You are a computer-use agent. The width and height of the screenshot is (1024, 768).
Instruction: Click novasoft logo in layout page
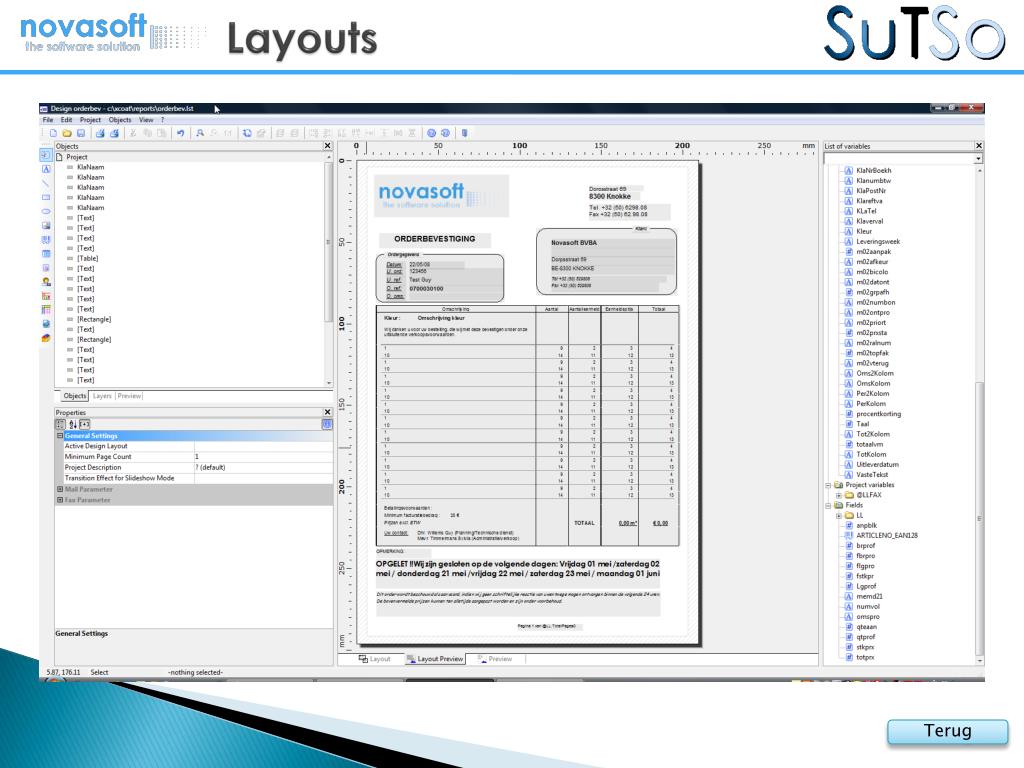pyautogui.click(x=441, y=195)
